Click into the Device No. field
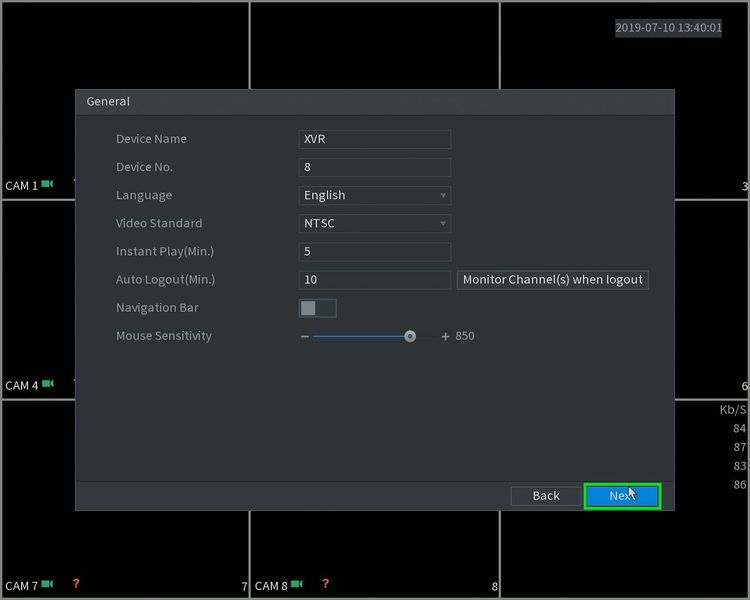750x600 pixels. (x=375, y=167)
